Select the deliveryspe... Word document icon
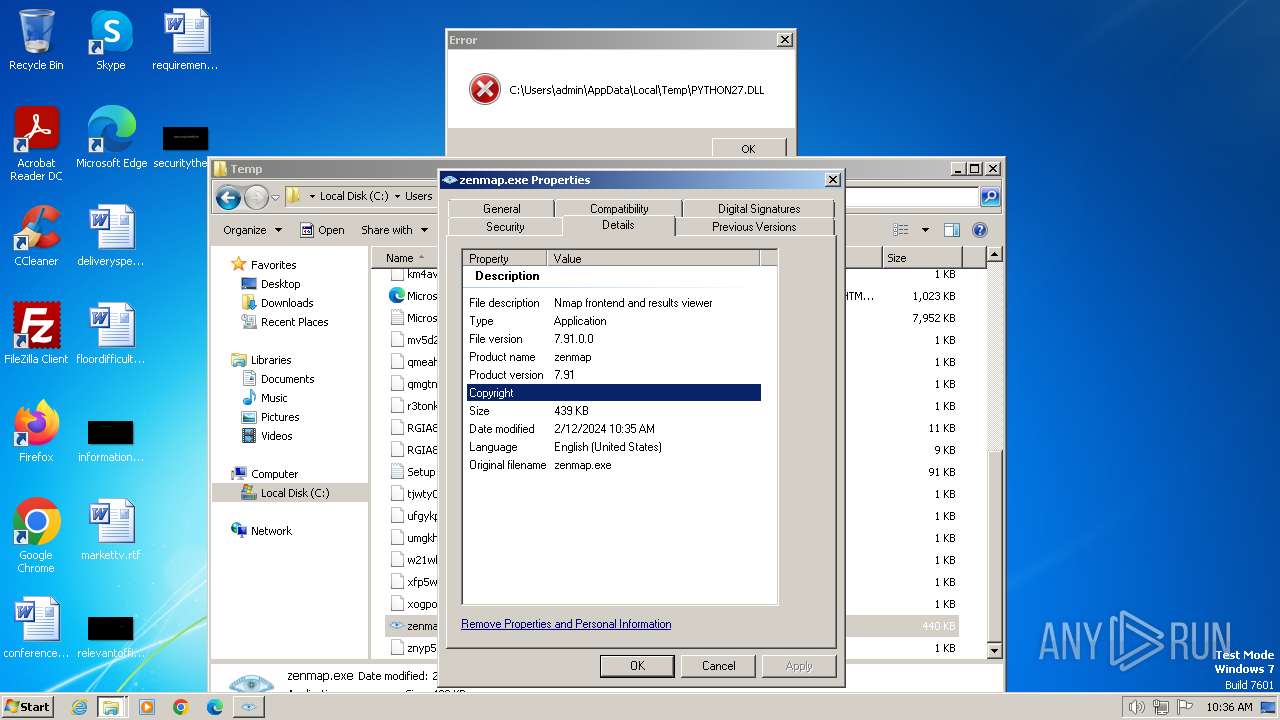 click(x=110, y=237)
